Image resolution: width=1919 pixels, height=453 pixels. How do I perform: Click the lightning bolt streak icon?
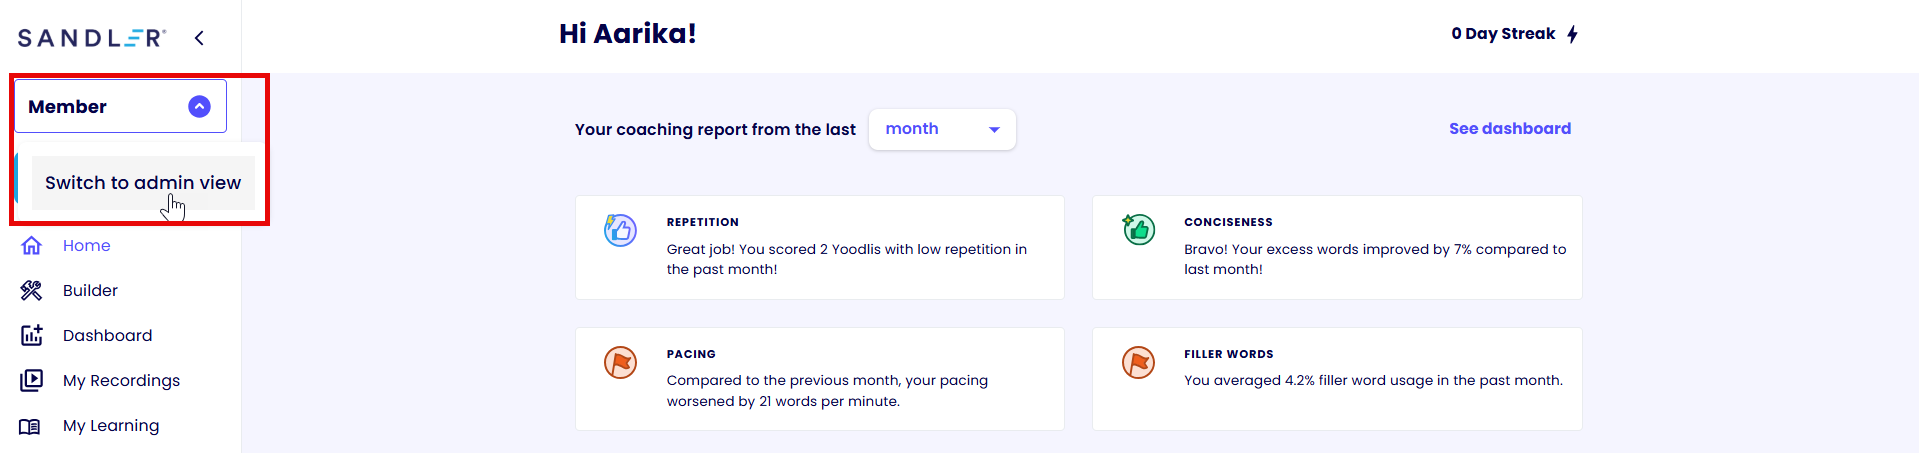(x=1572, y=34)
